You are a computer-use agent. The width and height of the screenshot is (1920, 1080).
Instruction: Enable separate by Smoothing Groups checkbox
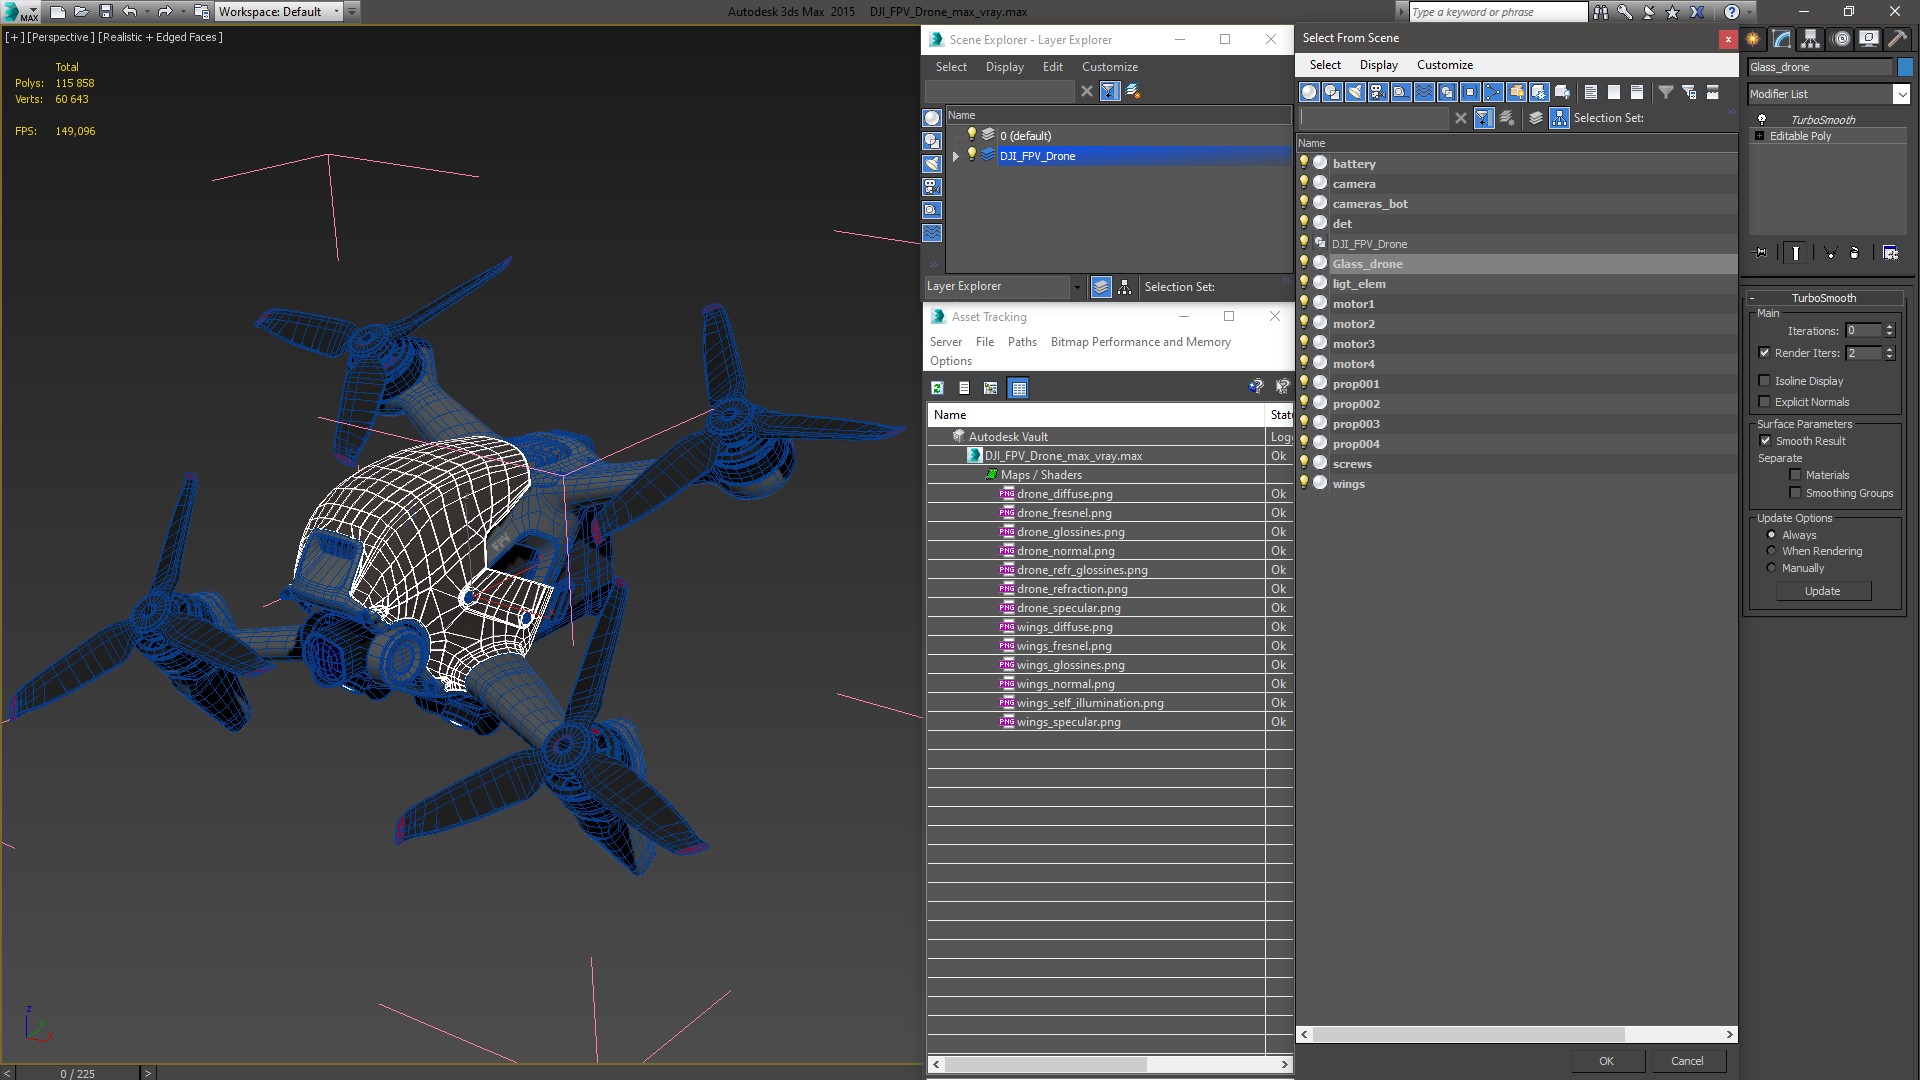(1795, 493)
